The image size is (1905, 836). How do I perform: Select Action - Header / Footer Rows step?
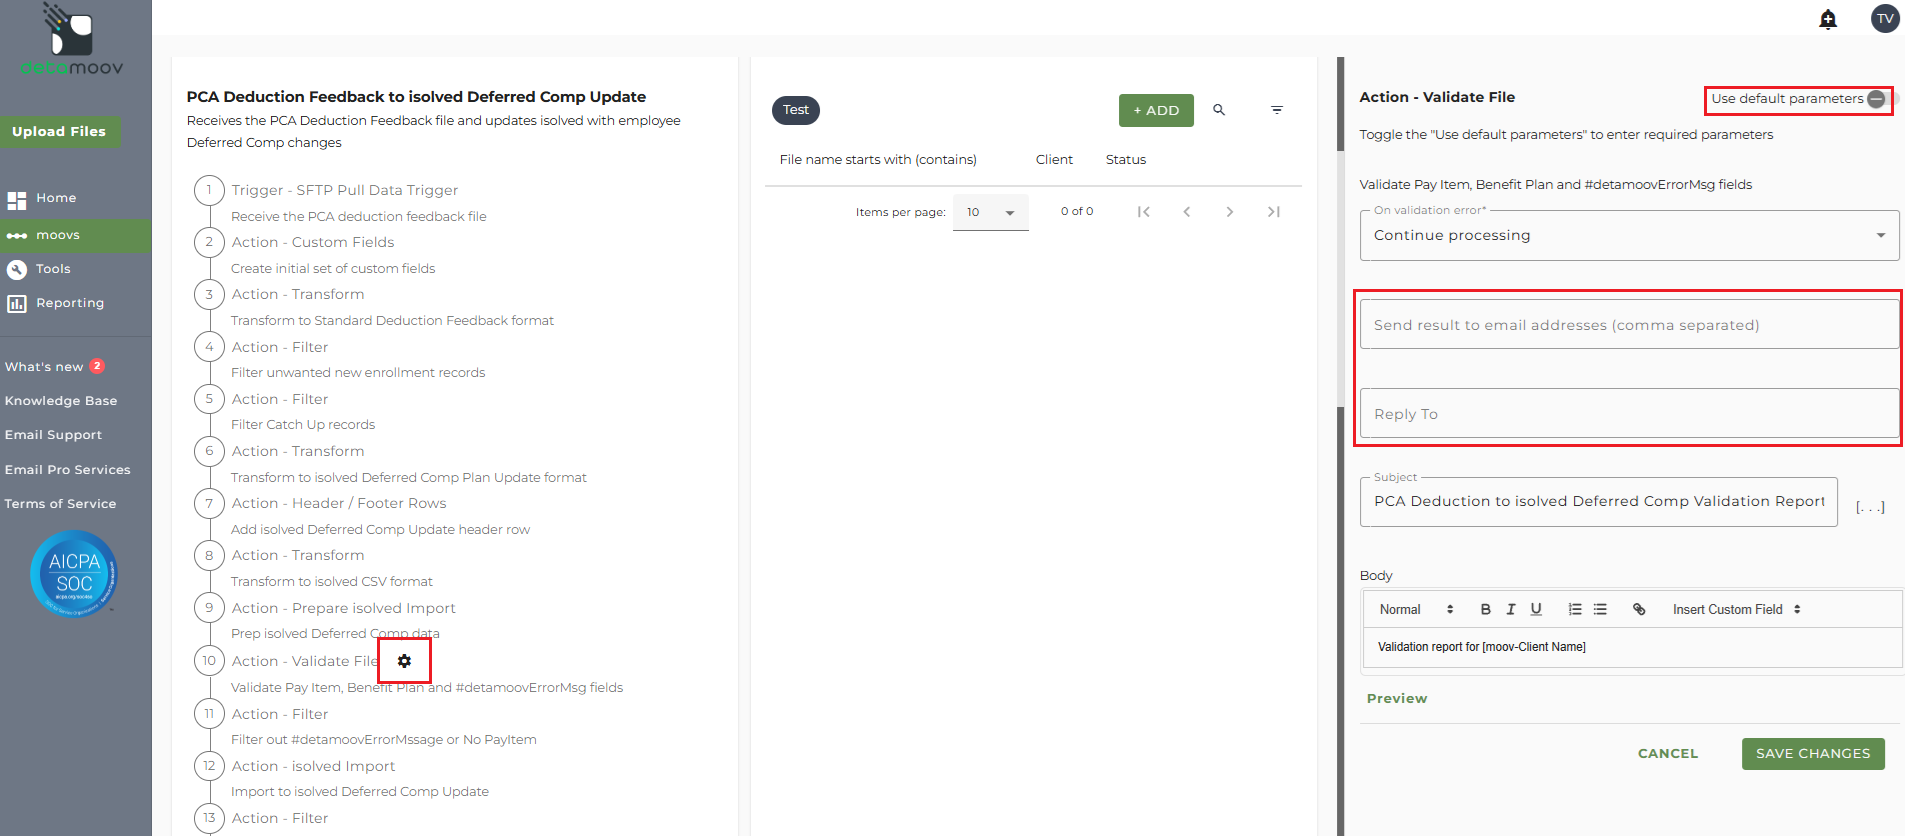339,503
